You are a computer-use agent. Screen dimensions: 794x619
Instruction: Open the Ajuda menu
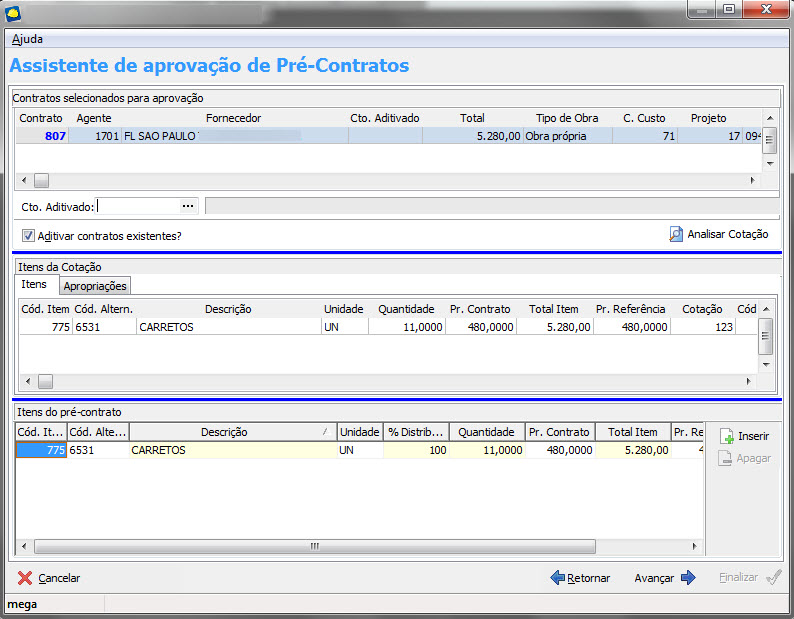(x=27, y=39)
